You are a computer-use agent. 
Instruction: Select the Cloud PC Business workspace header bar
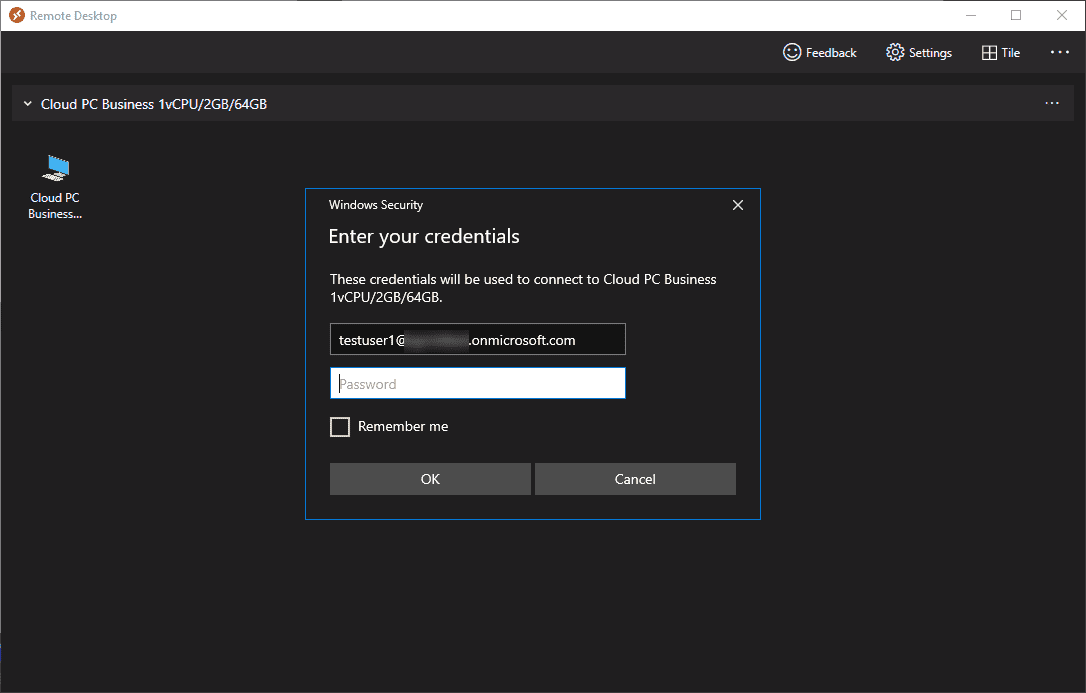(x=400, y=103)
